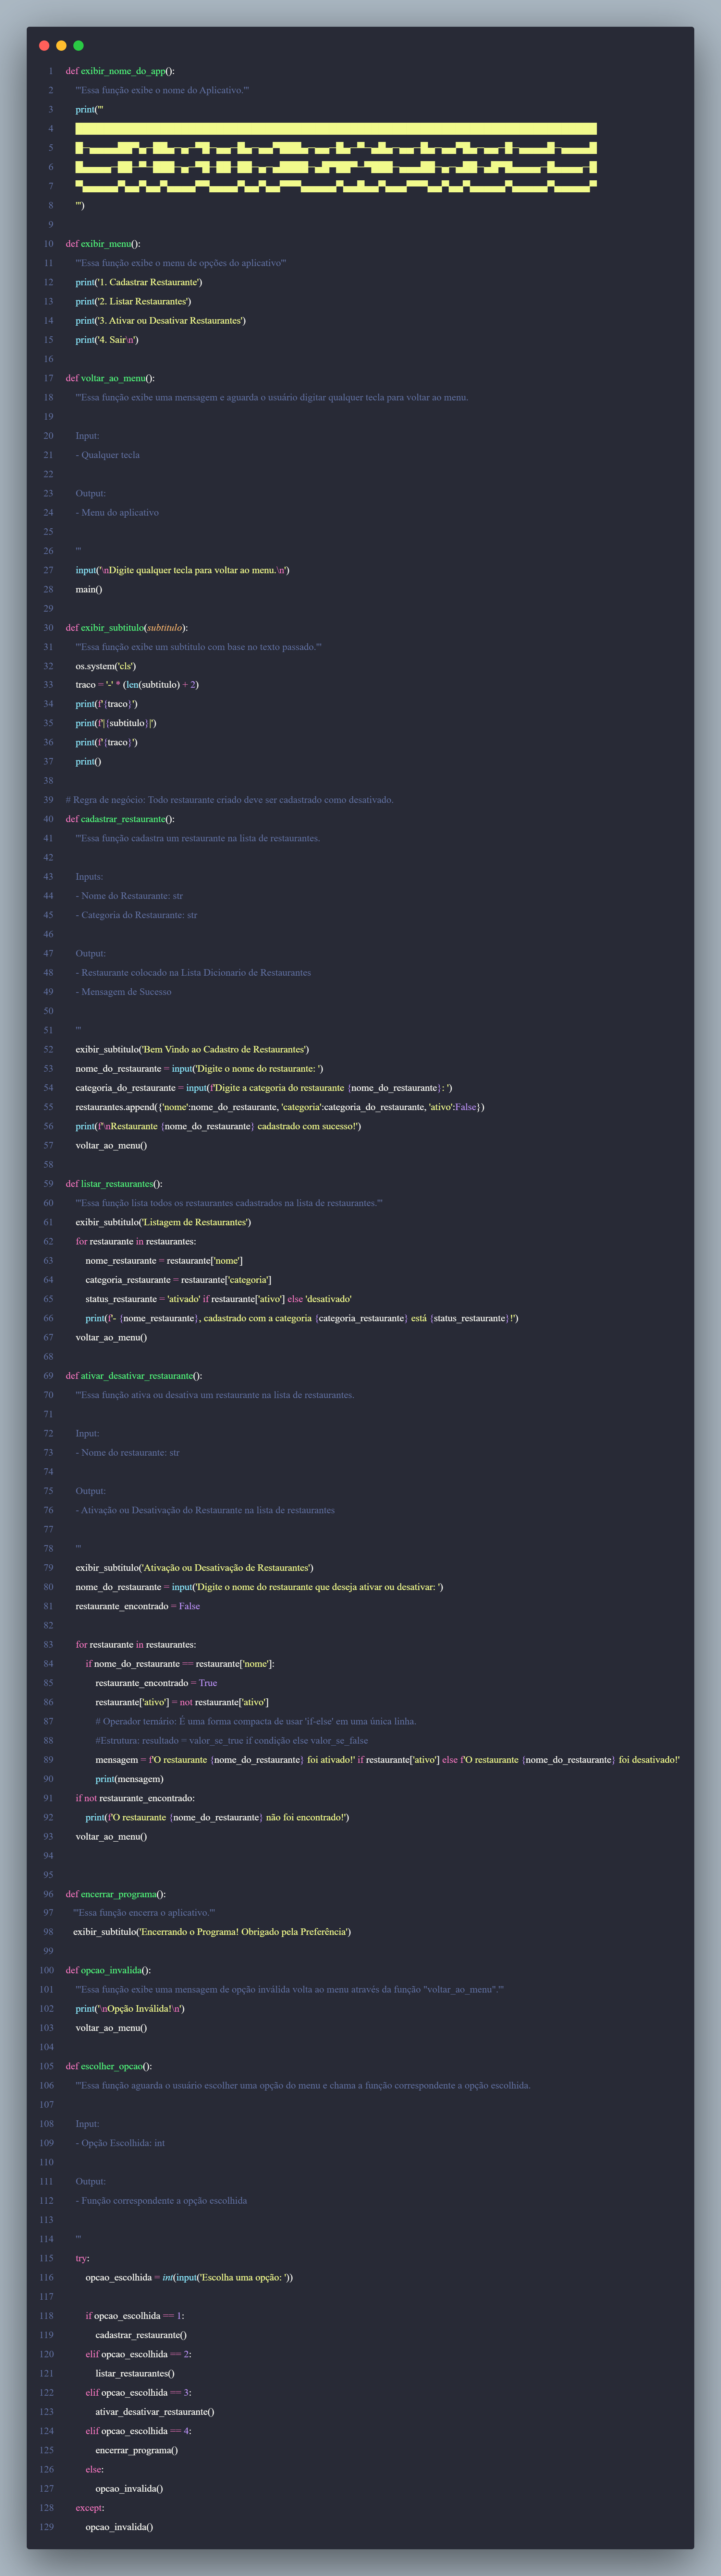This screenshot has height=2576, width=721.
Task: Click the 'main()' call on line 28
Action: click(x=89, y=589)
